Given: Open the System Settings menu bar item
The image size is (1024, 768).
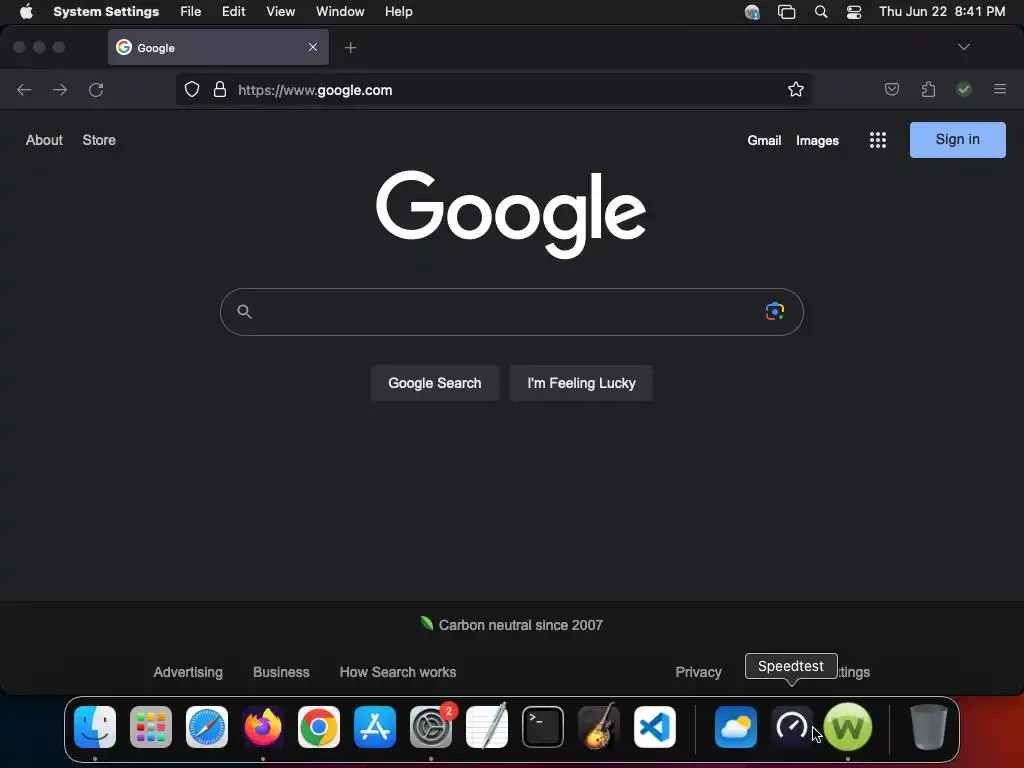Looking at the screenshot, I should pos(106,12).
